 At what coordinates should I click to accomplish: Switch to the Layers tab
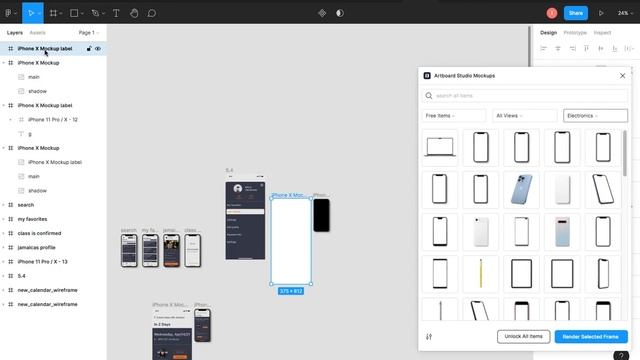15,33
